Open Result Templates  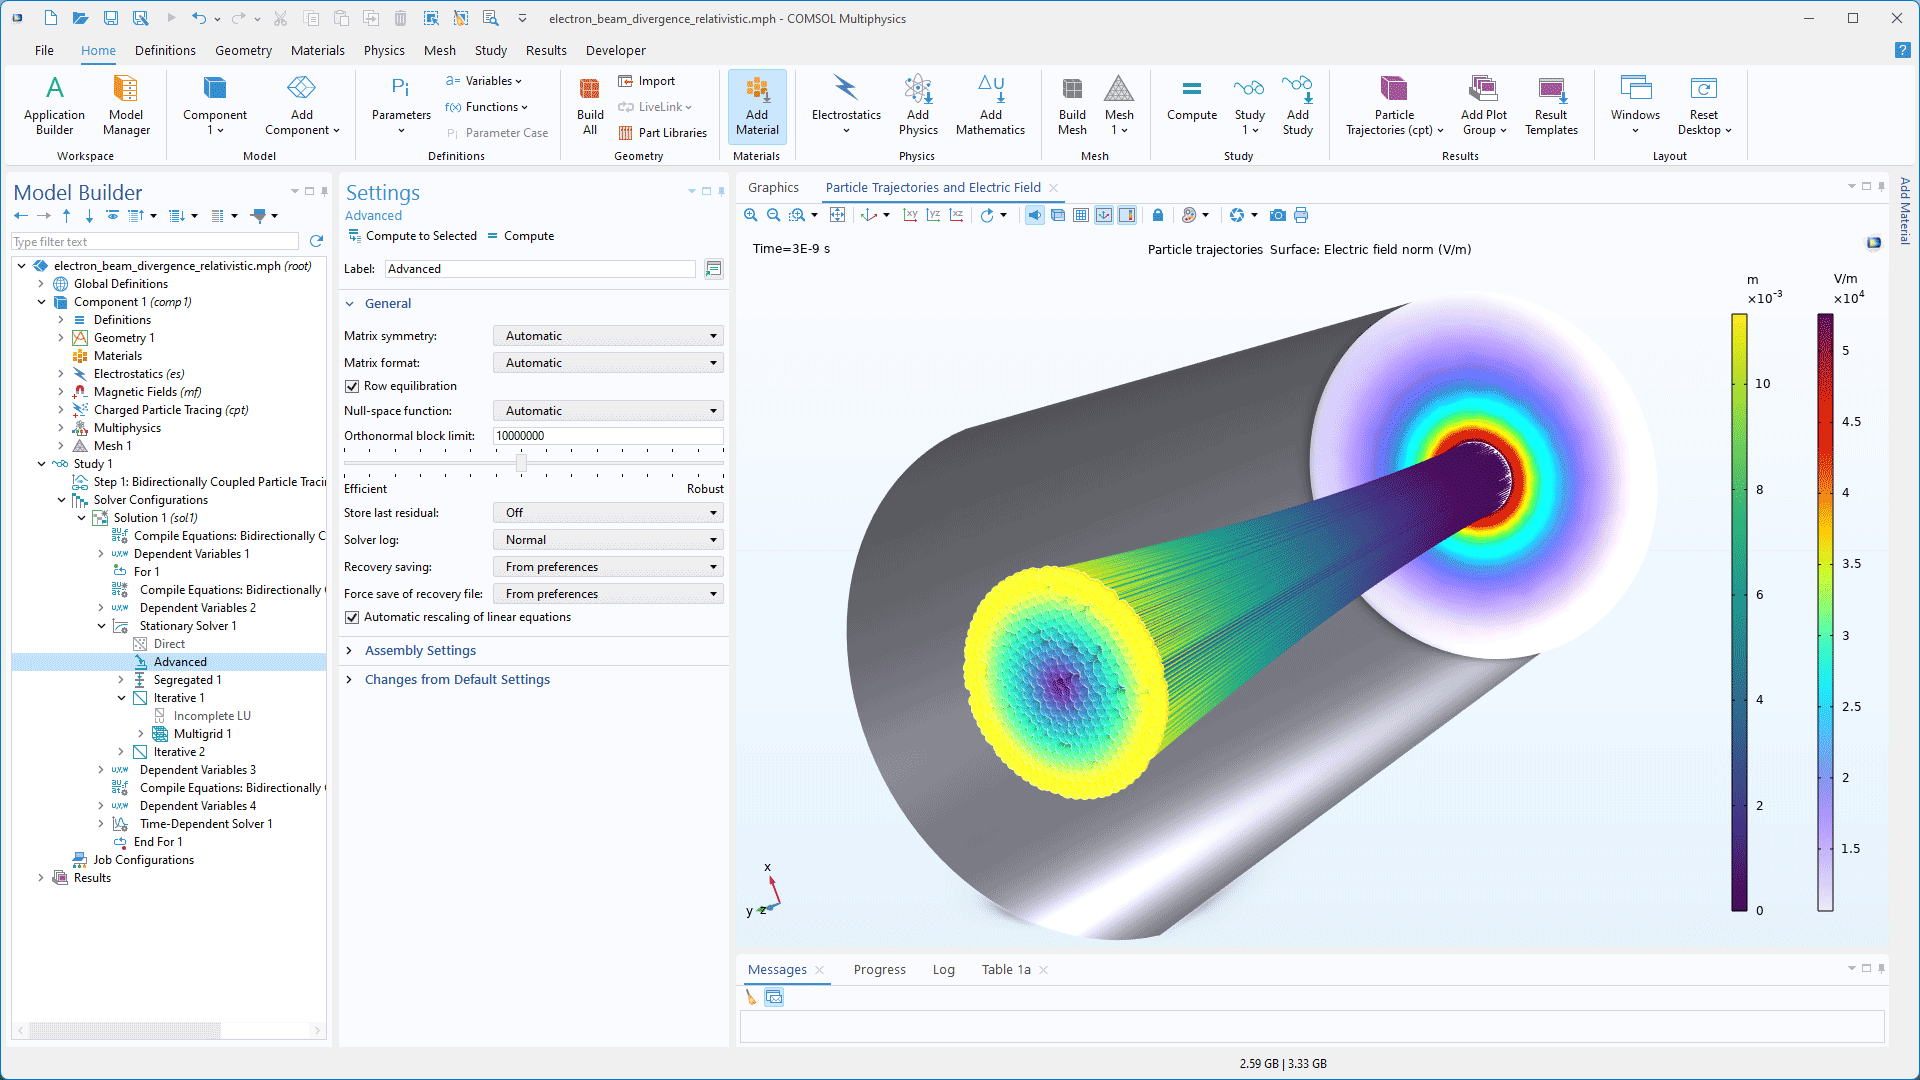click(1551, 105)
